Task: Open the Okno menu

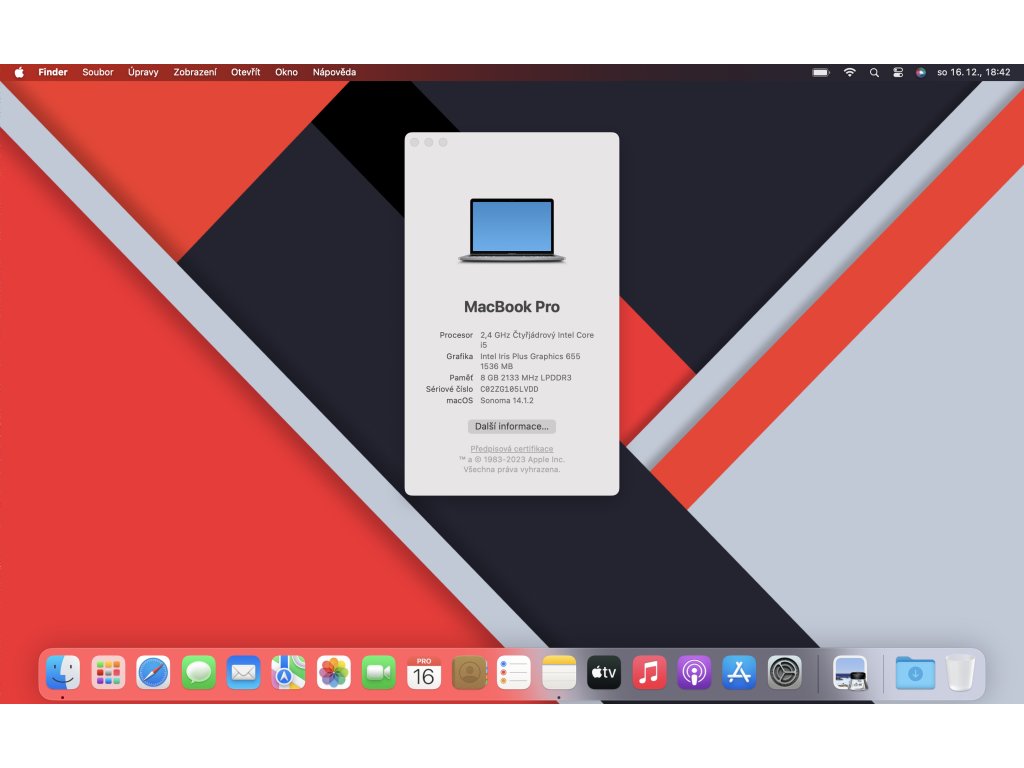Action: (x=286, y=72)
